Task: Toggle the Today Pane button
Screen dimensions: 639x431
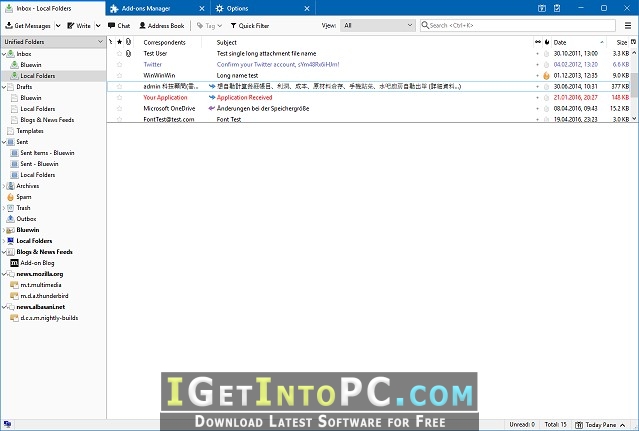Action: 600,425
